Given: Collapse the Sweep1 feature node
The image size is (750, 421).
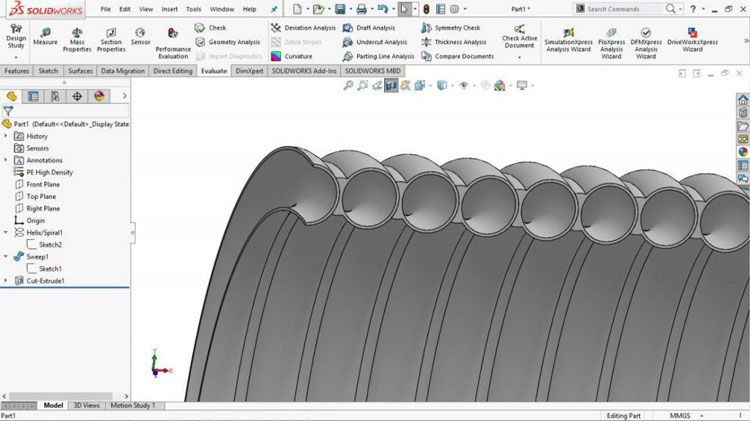Looking at the screenshot, I should 7,257.
